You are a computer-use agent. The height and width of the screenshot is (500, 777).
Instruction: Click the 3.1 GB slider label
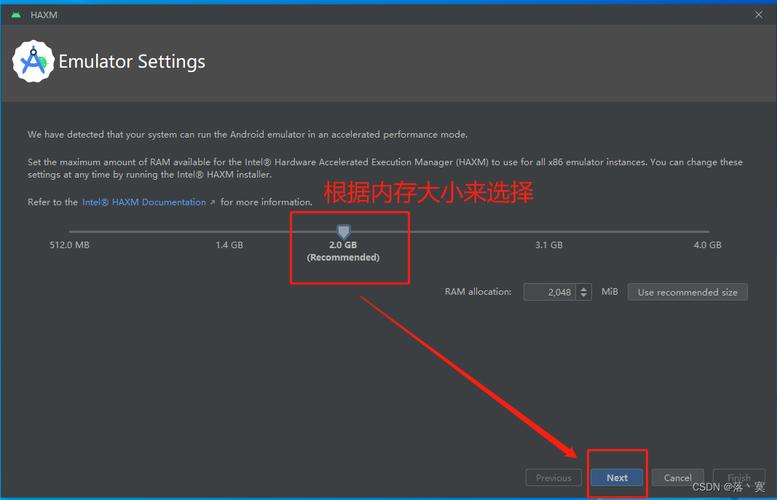point(549,245)
